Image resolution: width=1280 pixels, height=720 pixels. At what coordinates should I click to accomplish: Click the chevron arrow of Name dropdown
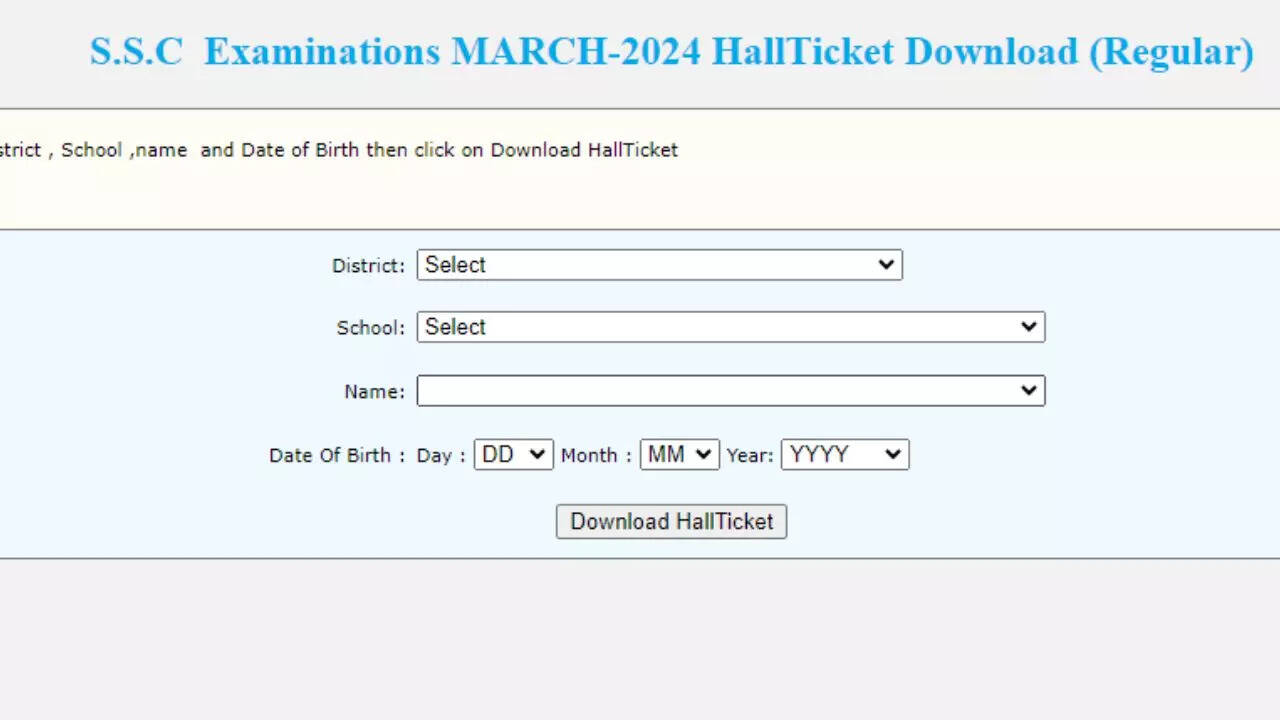1028,391
